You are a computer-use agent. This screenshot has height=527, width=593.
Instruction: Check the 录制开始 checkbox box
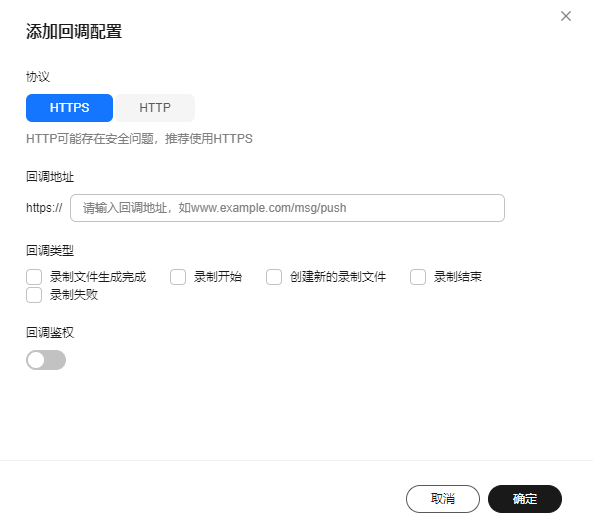coord(178,277)
